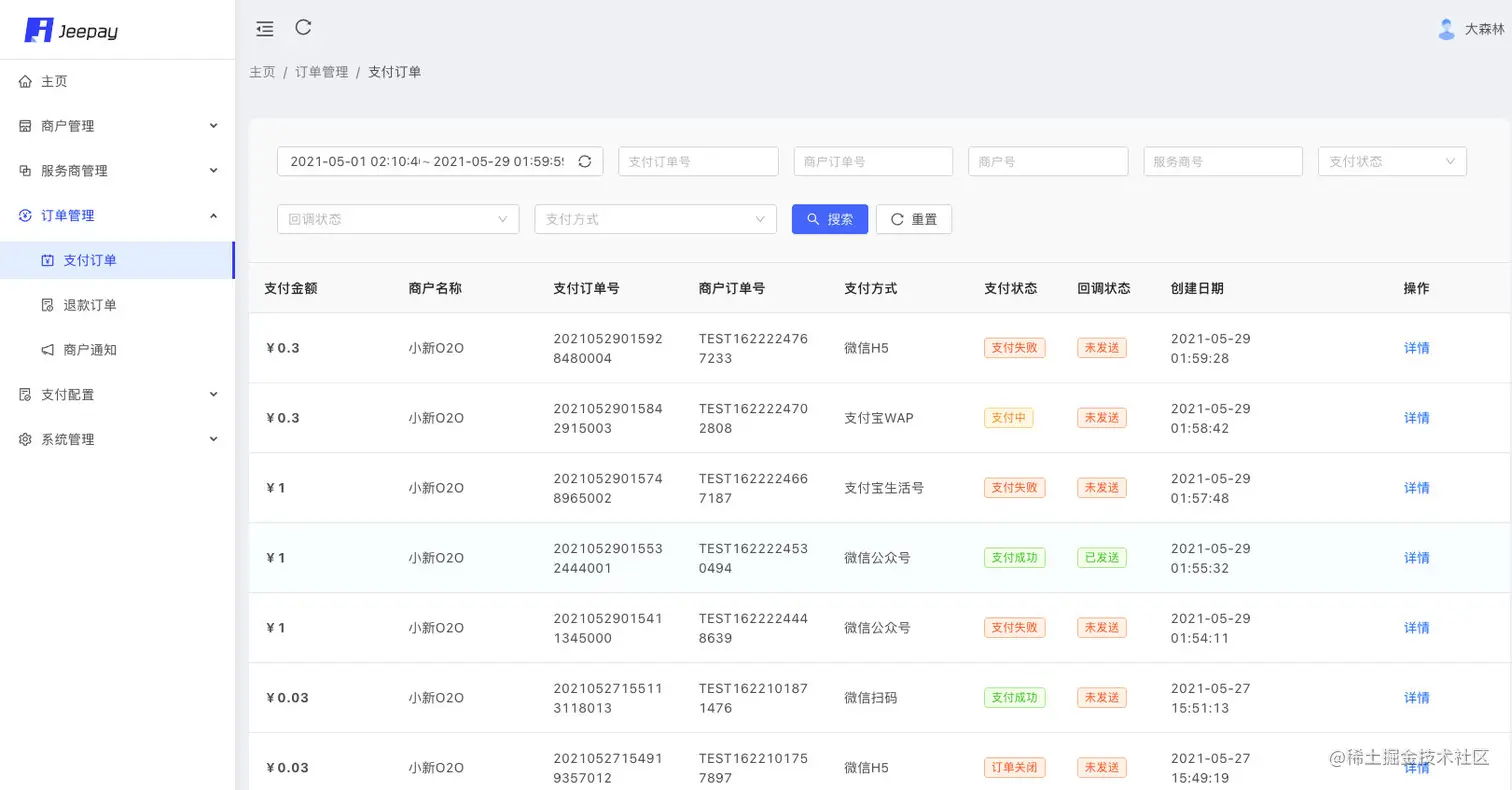Click the 订单管理 breadcrumb
Image resolution: width=1512 pixels, height=790 pixels.
pos(322,72)
